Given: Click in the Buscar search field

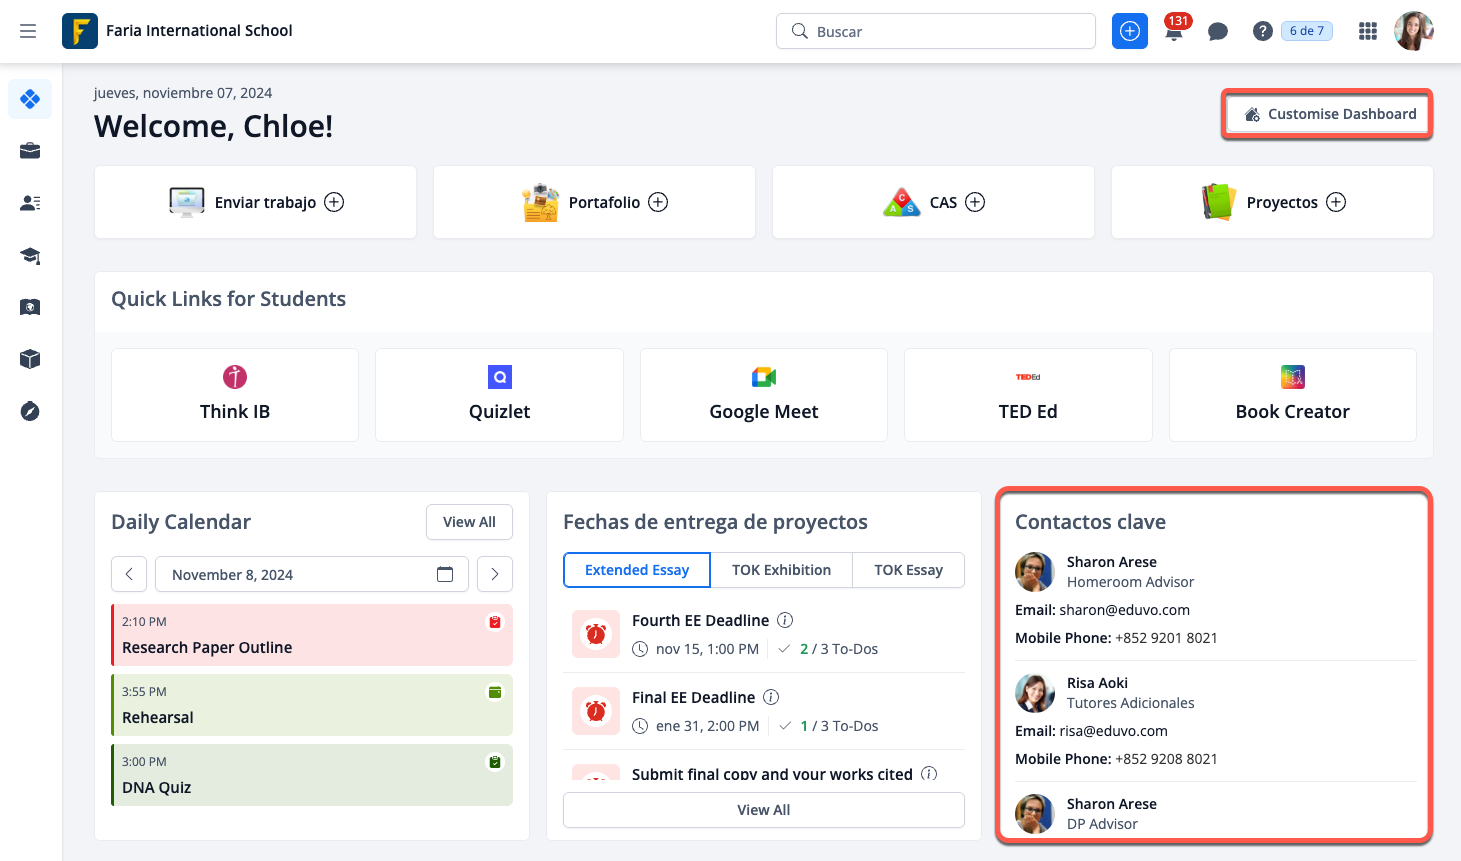Looking at the screenshot, I should 935,31.
